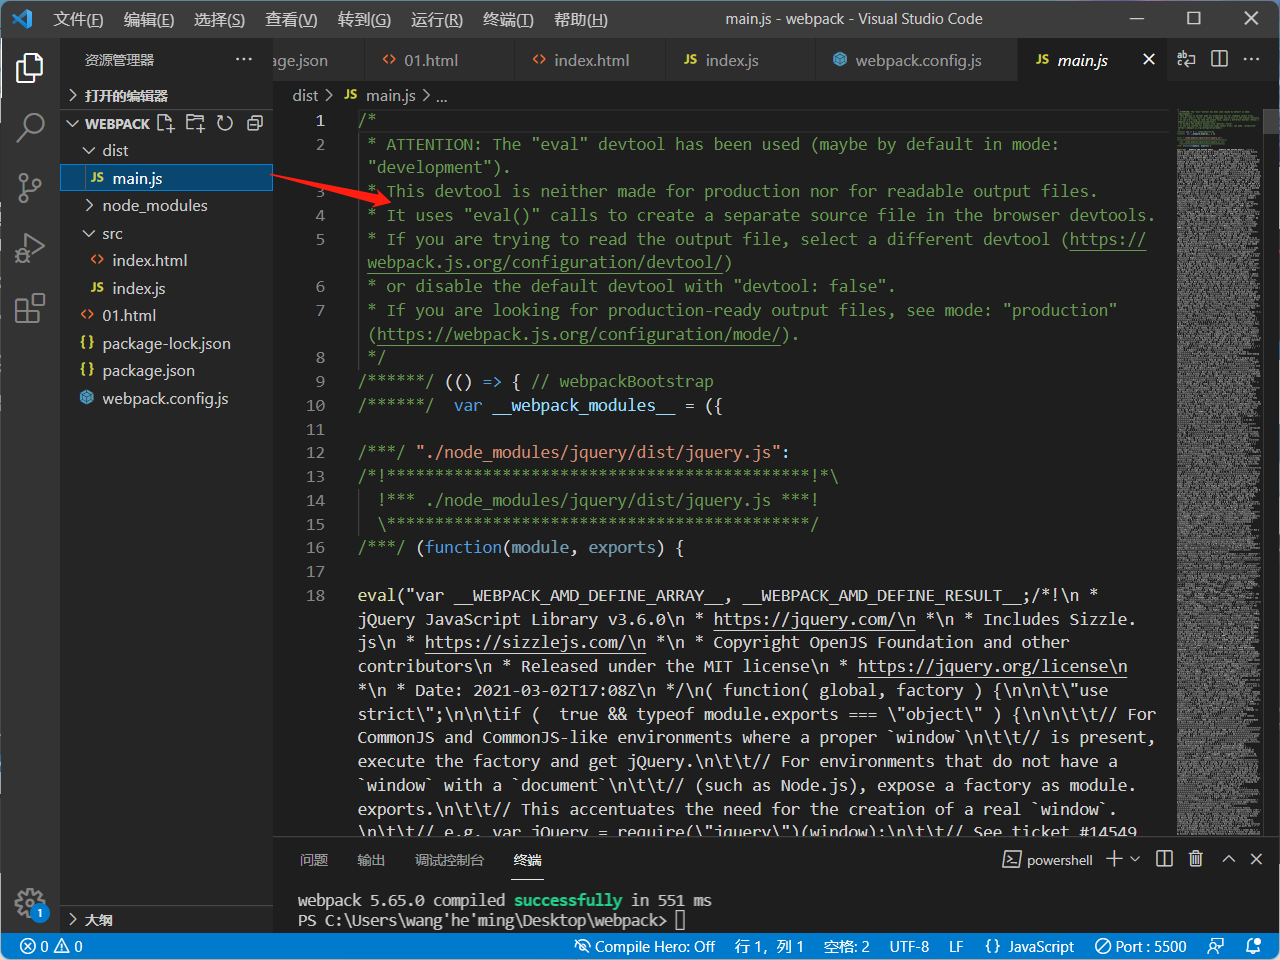Viewport: 1280px width, 960px height.
Task: Toggle Compile Hero: Off in status bar
Action: click(x=645, y=946)
